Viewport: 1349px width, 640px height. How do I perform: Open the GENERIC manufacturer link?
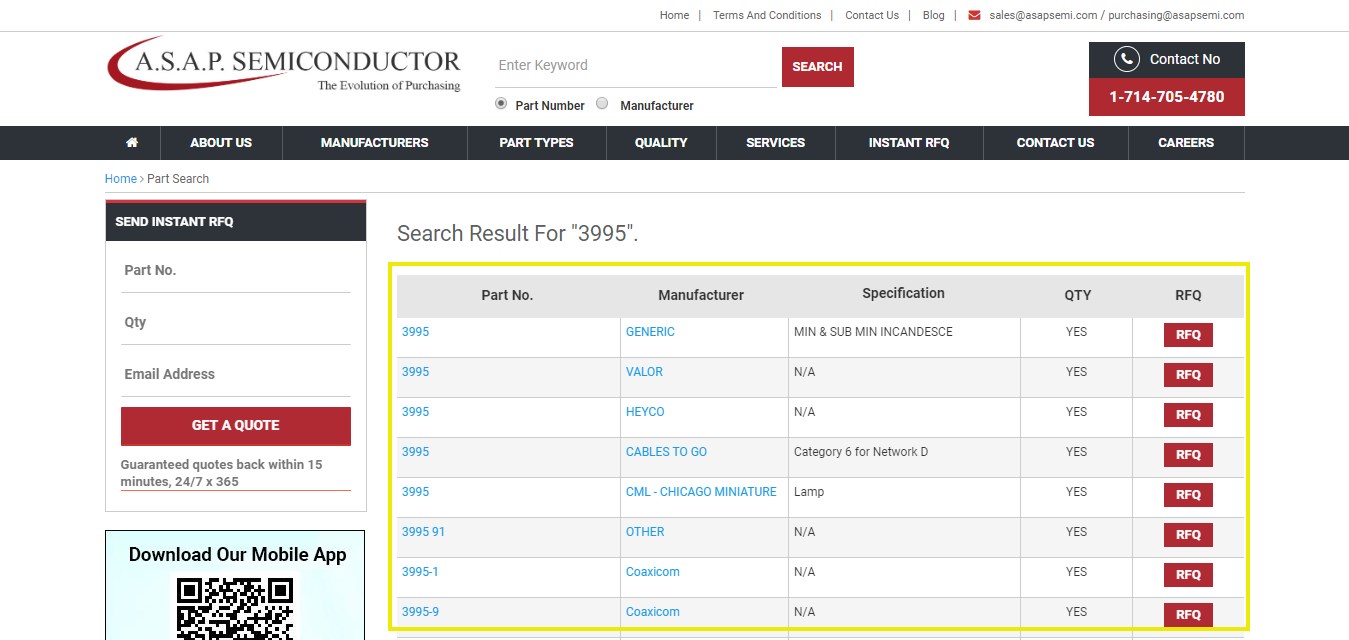click(650, 332)
